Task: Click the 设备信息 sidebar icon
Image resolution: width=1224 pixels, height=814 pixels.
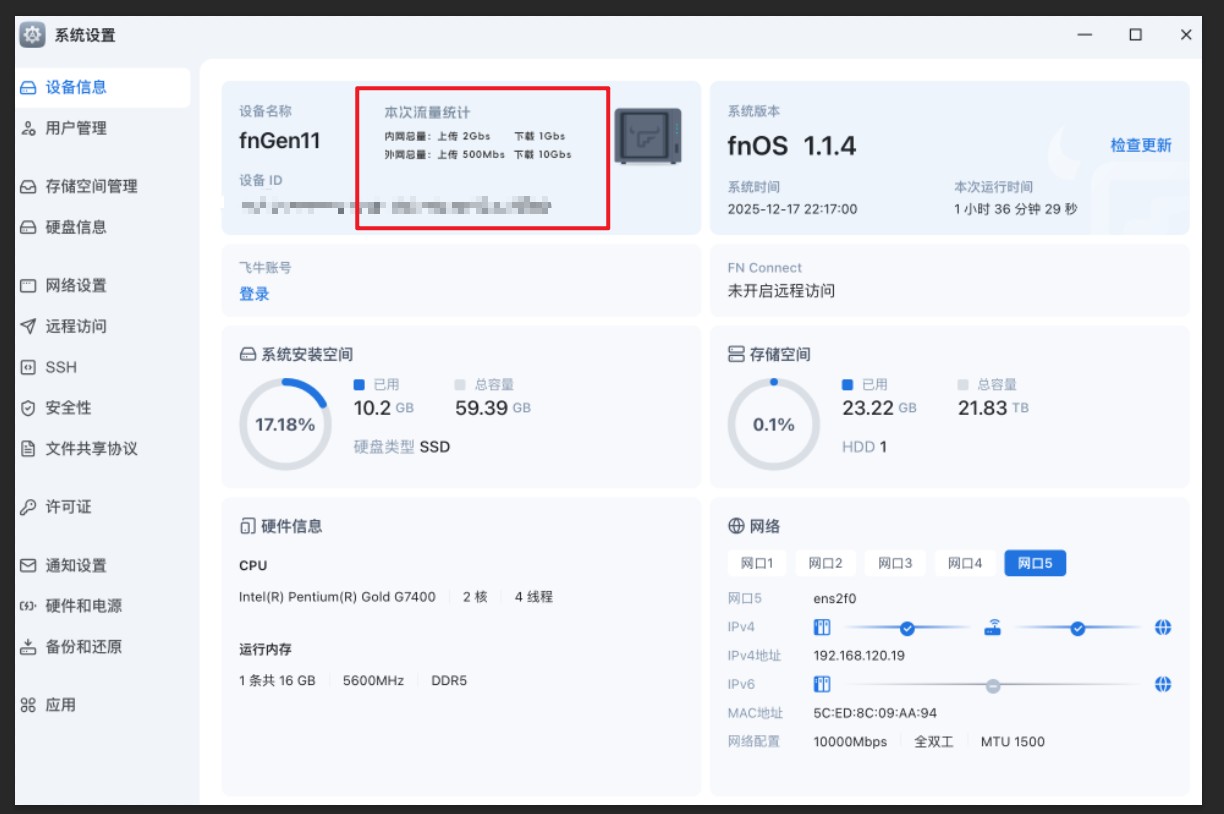Action: pos(28,88)
